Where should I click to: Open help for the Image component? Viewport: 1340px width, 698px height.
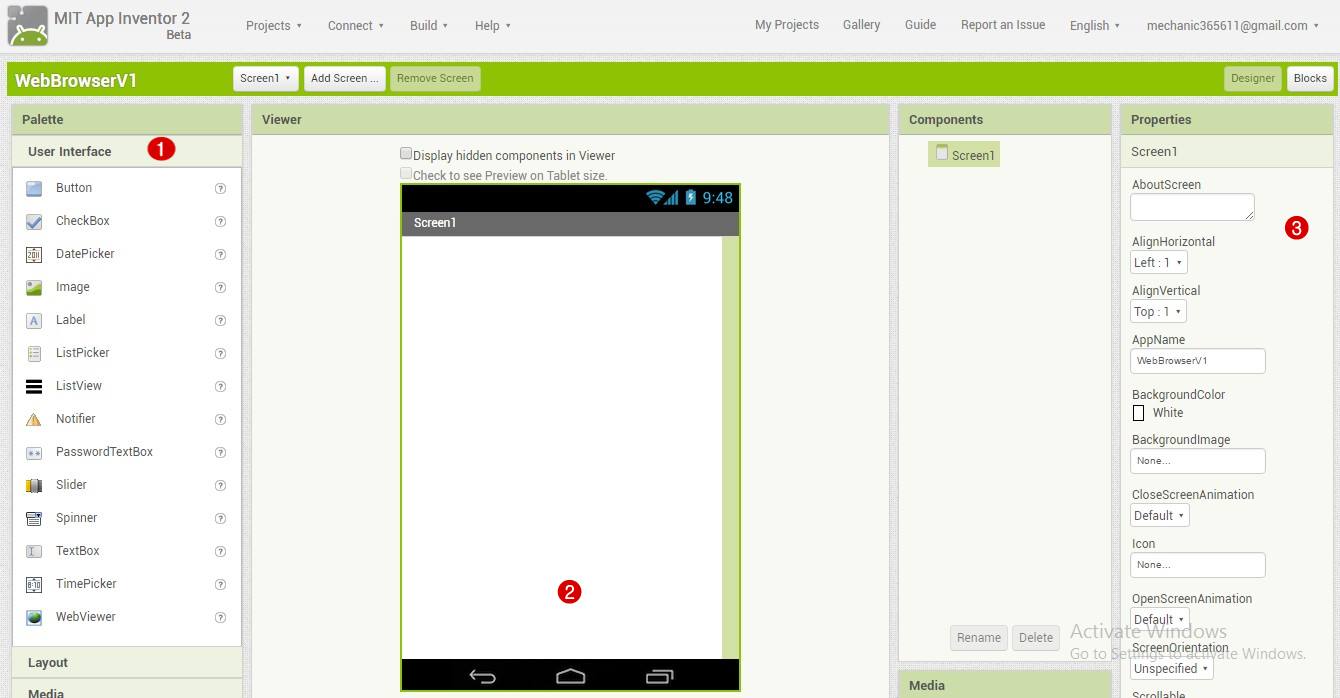[x=221, y=287]
